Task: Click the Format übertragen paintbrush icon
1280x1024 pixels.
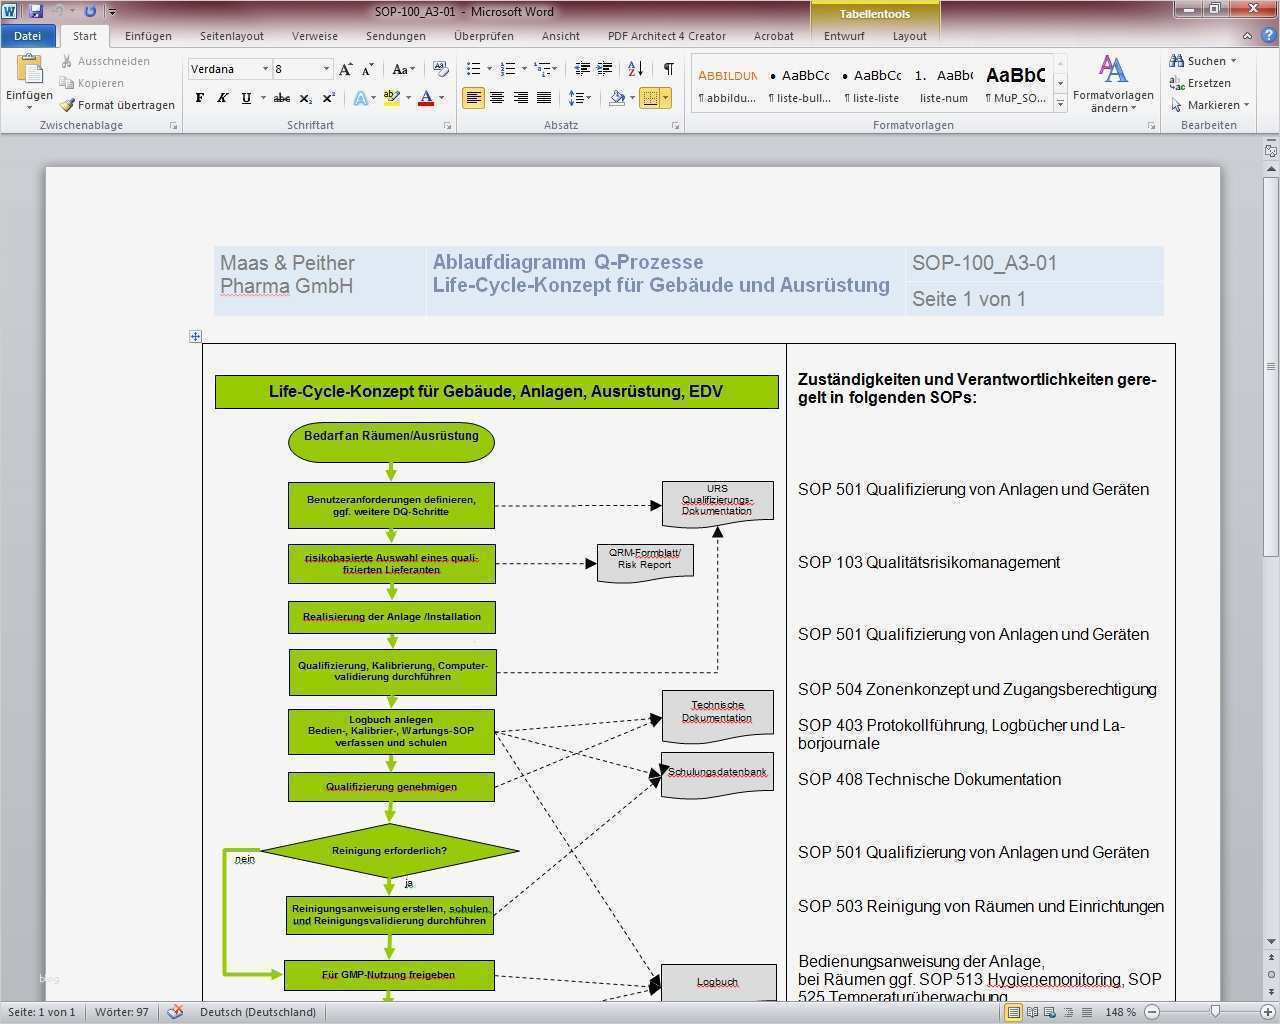Action: 67,105
